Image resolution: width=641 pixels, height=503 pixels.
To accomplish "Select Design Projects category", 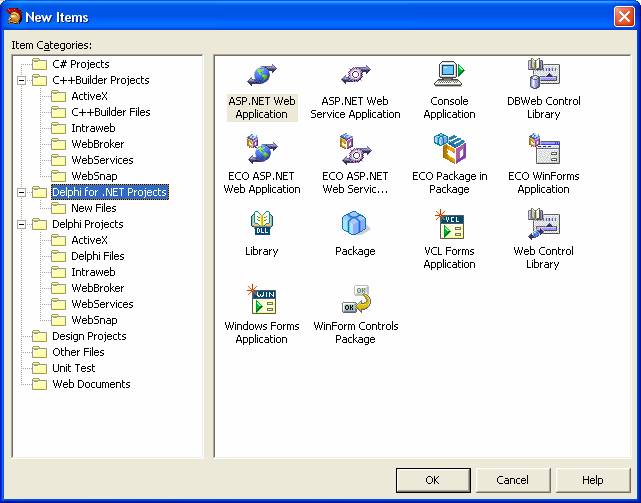I will pyautogui.click(x=89, y=336).
